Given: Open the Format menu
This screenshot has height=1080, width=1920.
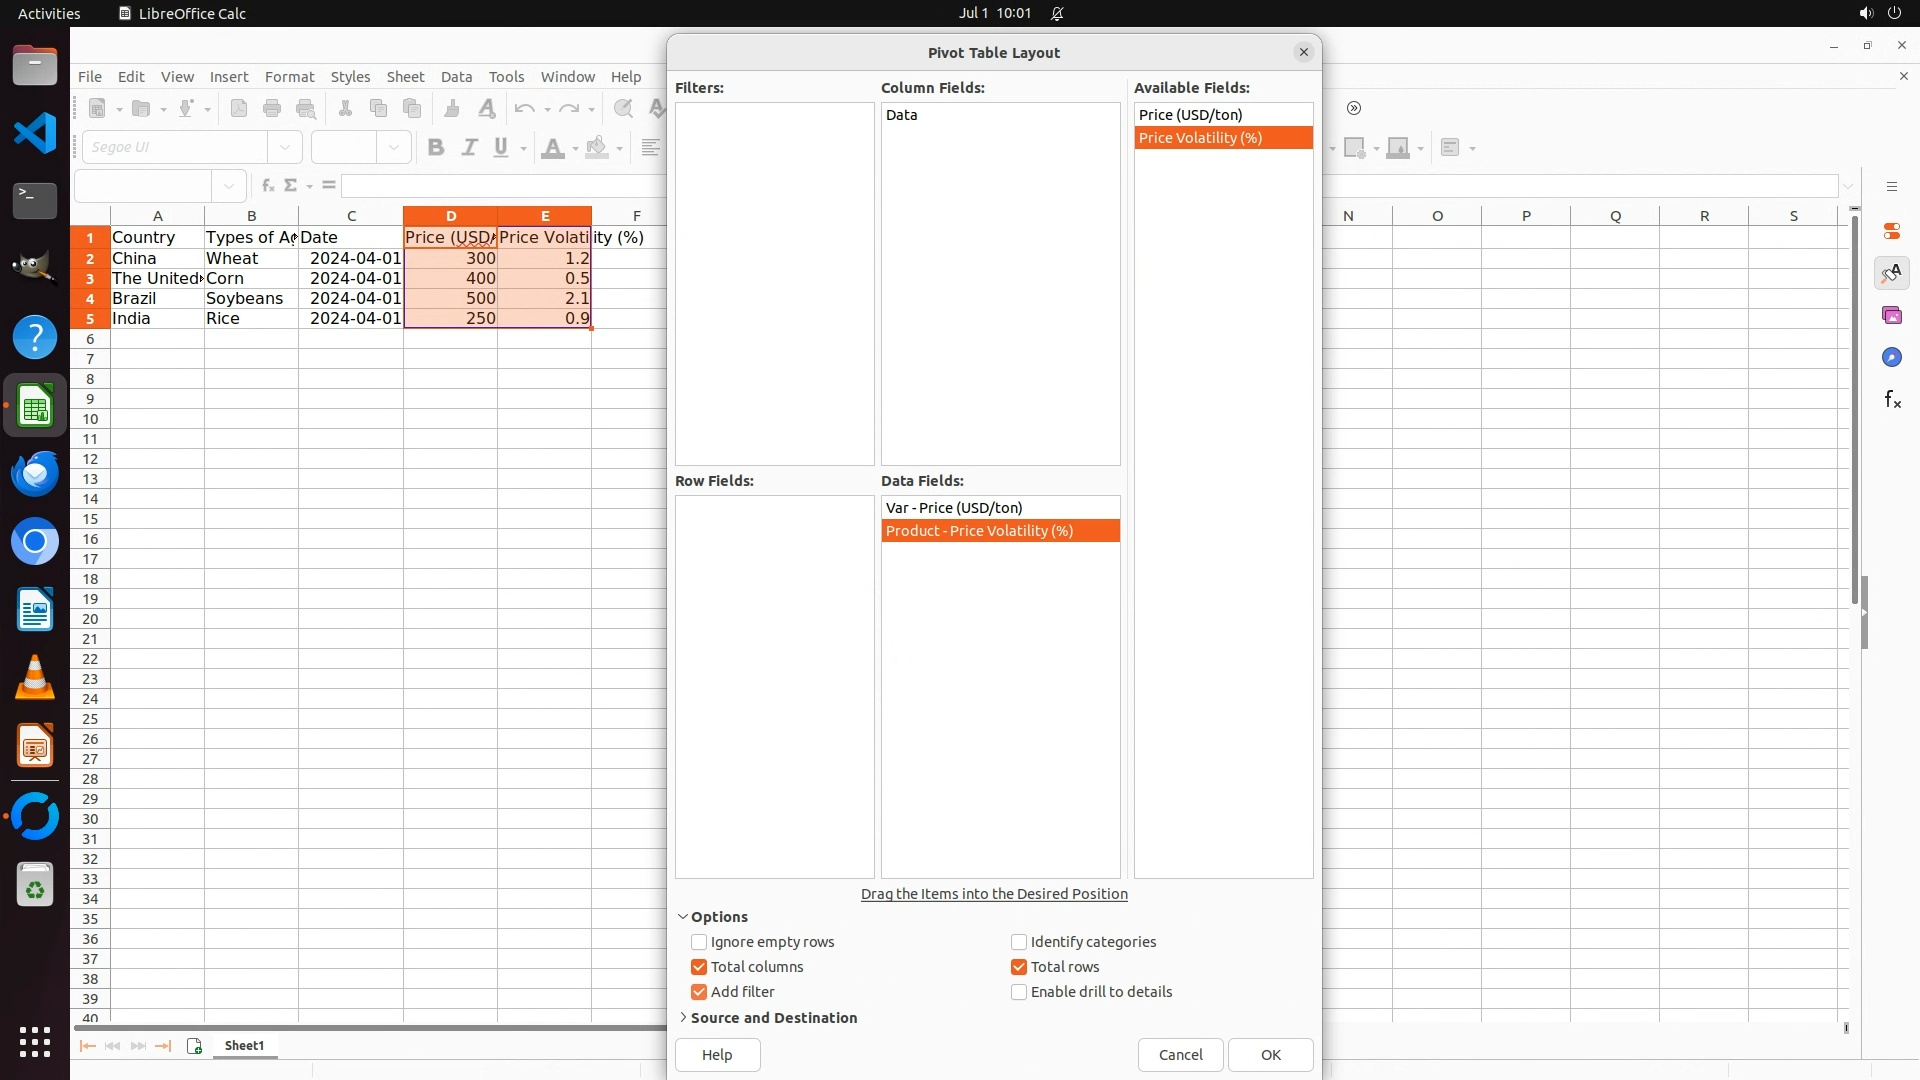Looking at the screenshot, I should pyautogui.click(x=289, y=77).
